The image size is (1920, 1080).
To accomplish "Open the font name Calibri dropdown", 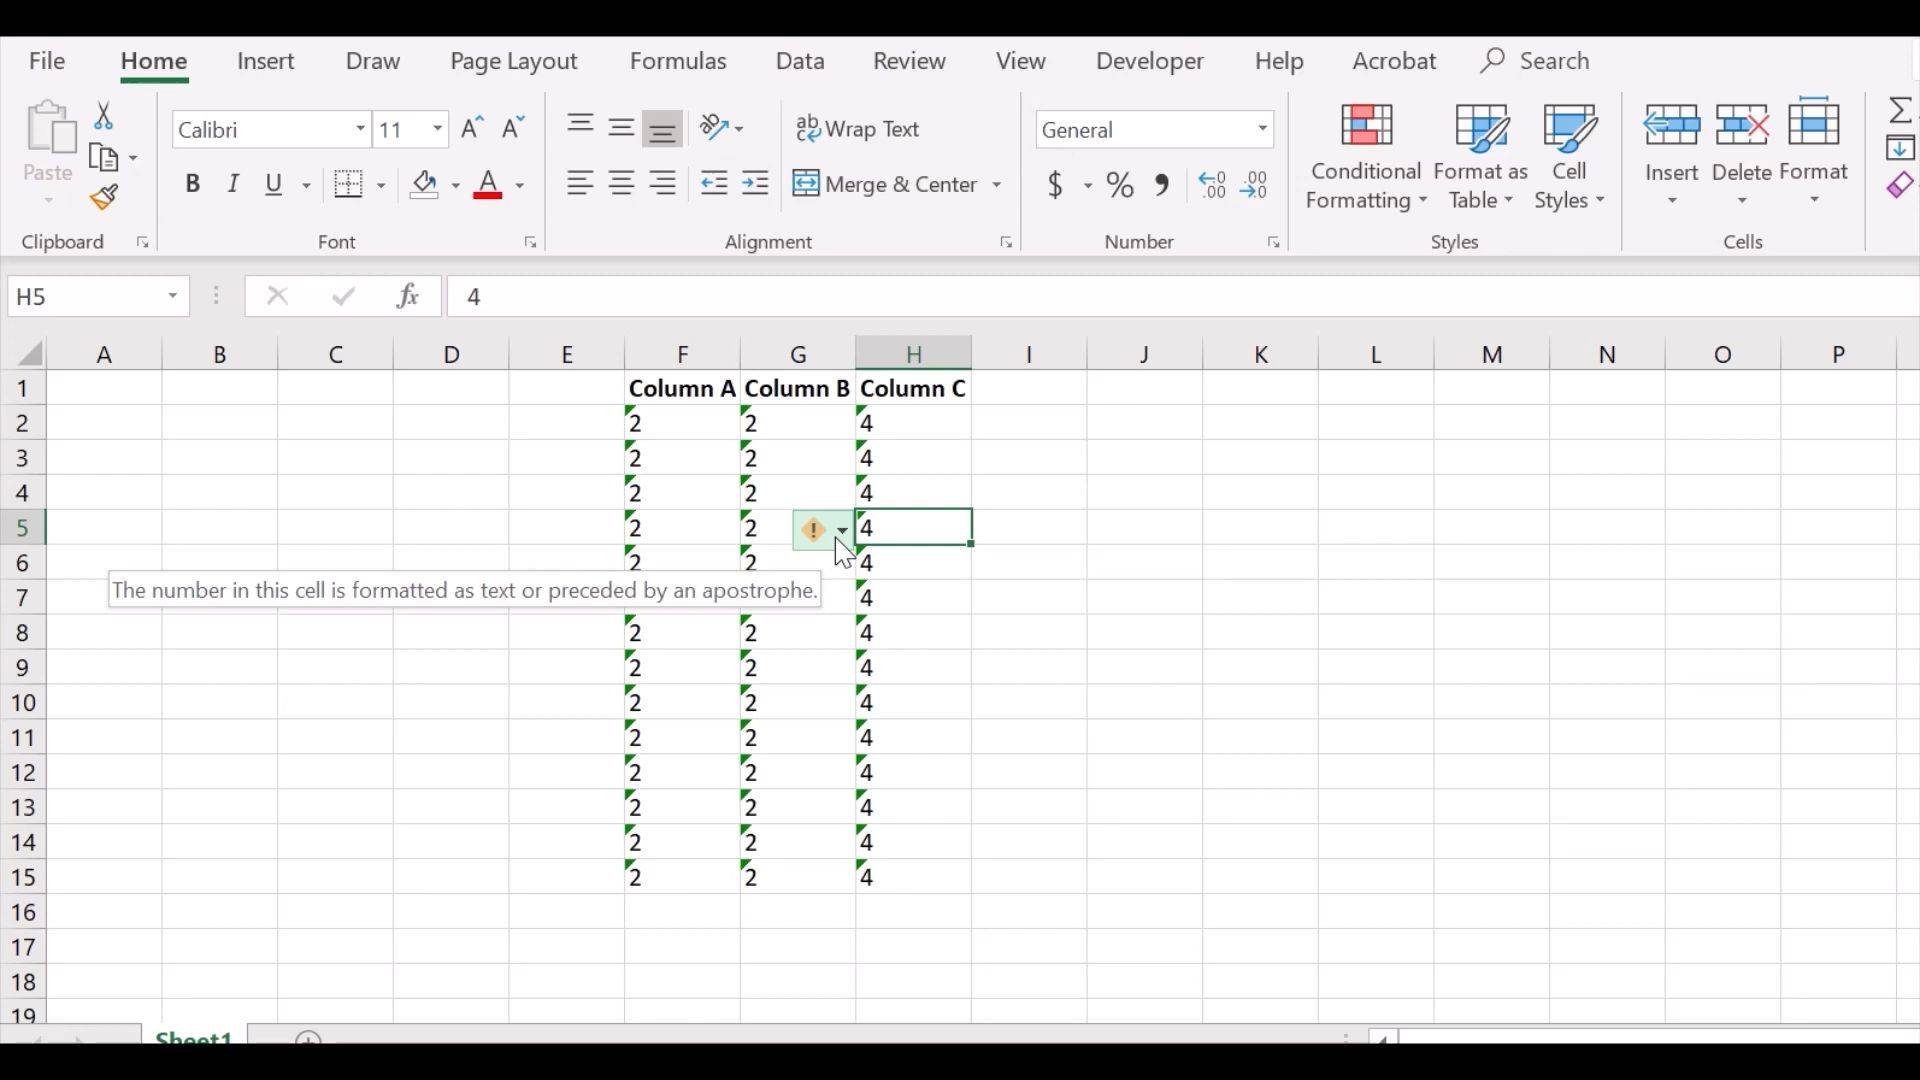I will (x=360, y=129).
